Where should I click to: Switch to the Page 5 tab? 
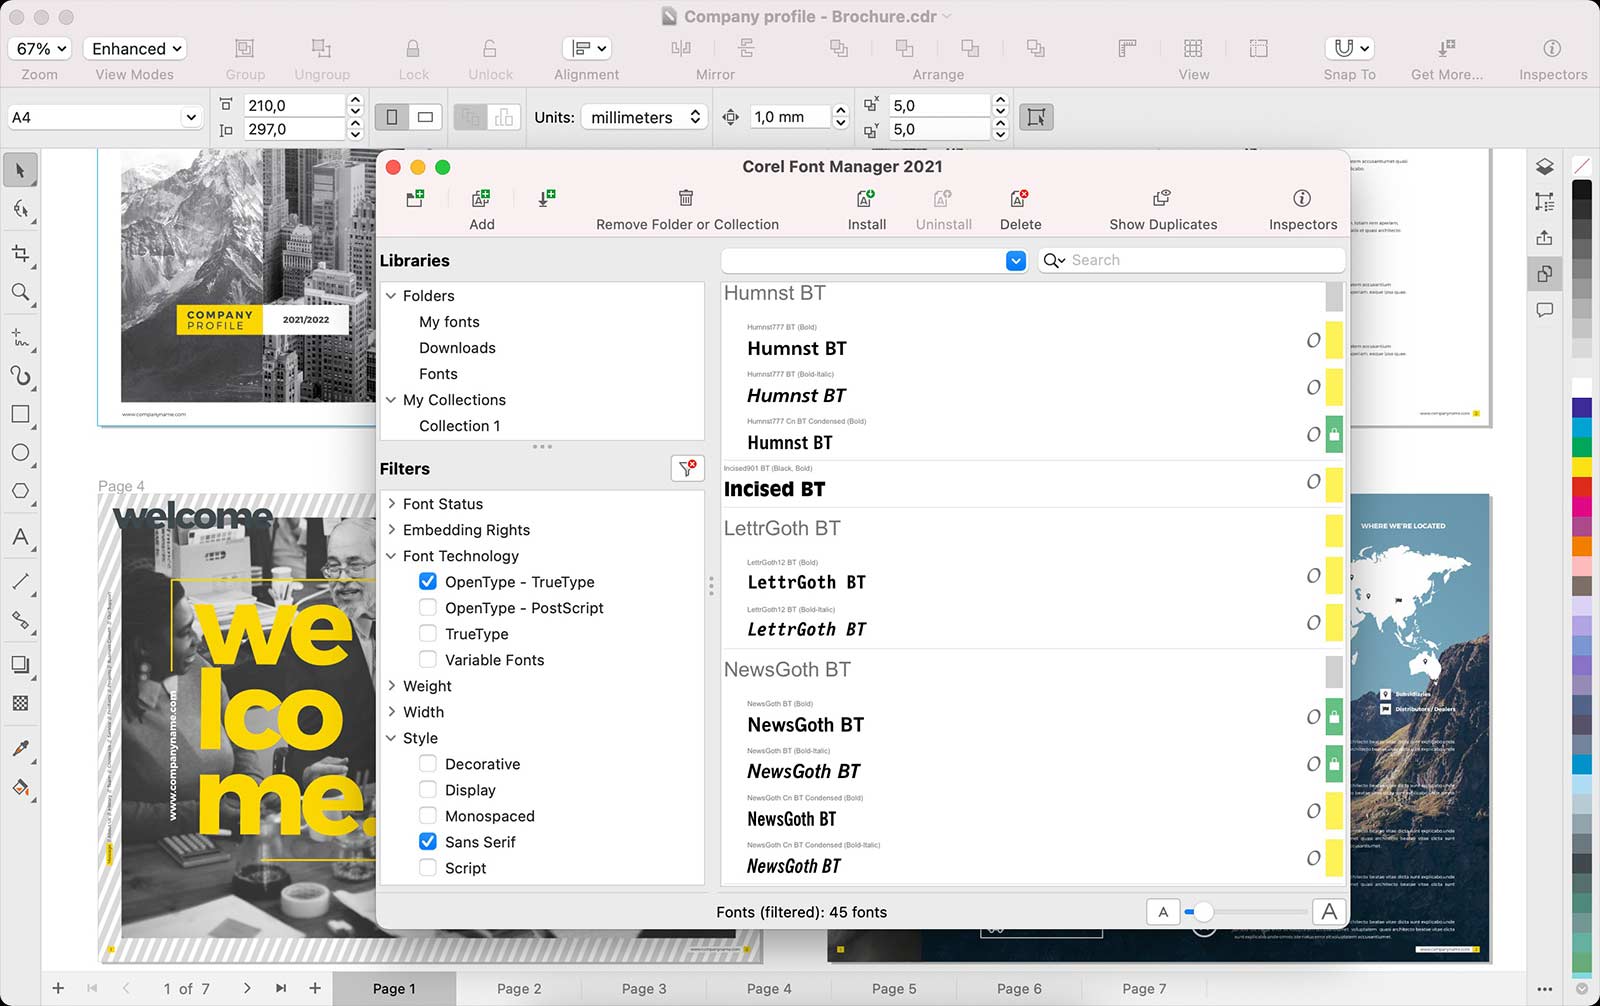pos(894,988)
